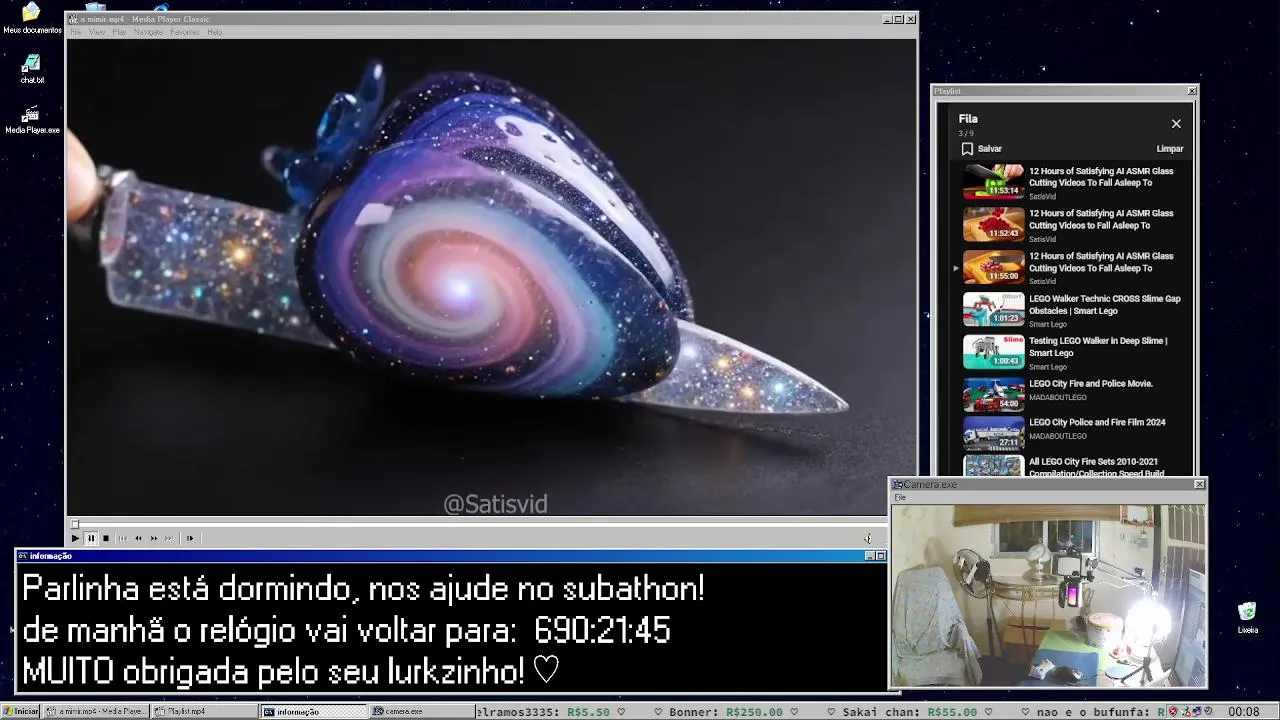Open All LEGO City Fire Sets 2010-2021 entry
Screen dimensions: 1280x720
pos(1096,467)
